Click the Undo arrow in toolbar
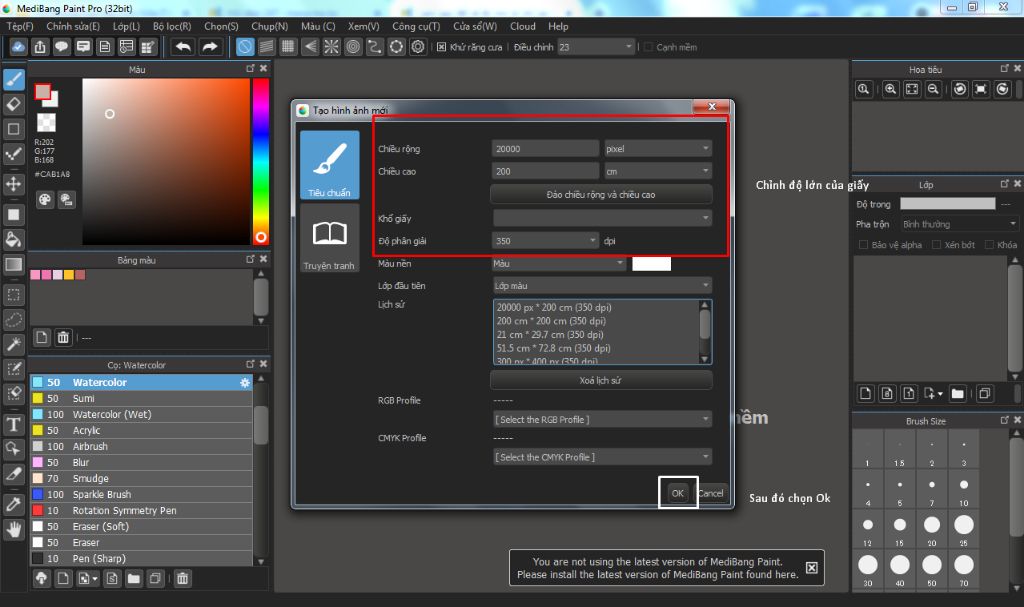This screenshot has width=1024, height=607. pos(184,47)
